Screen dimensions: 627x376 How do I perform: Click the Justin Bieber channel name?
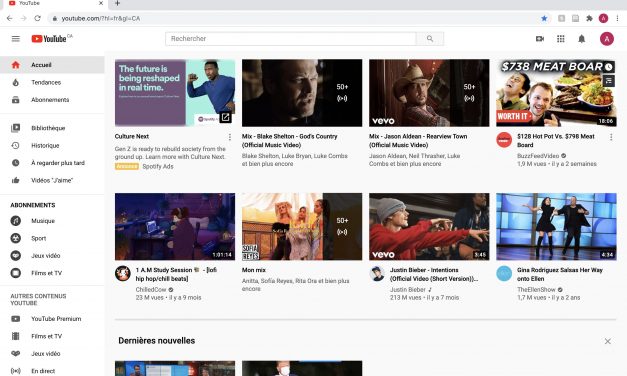[407, 290]
